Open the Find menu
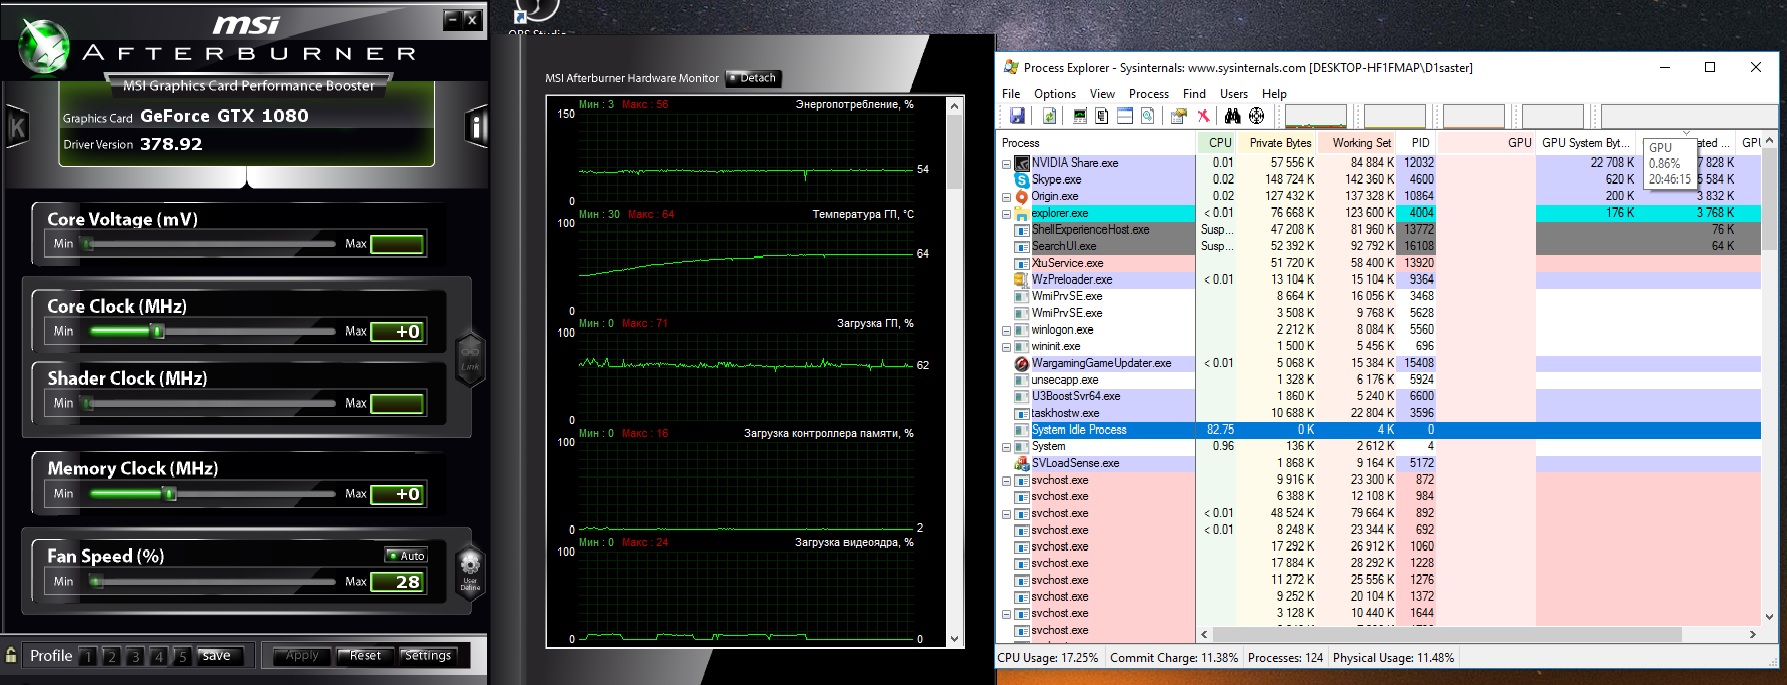Screen dimensions: 1787x685 pos(1194,93)
